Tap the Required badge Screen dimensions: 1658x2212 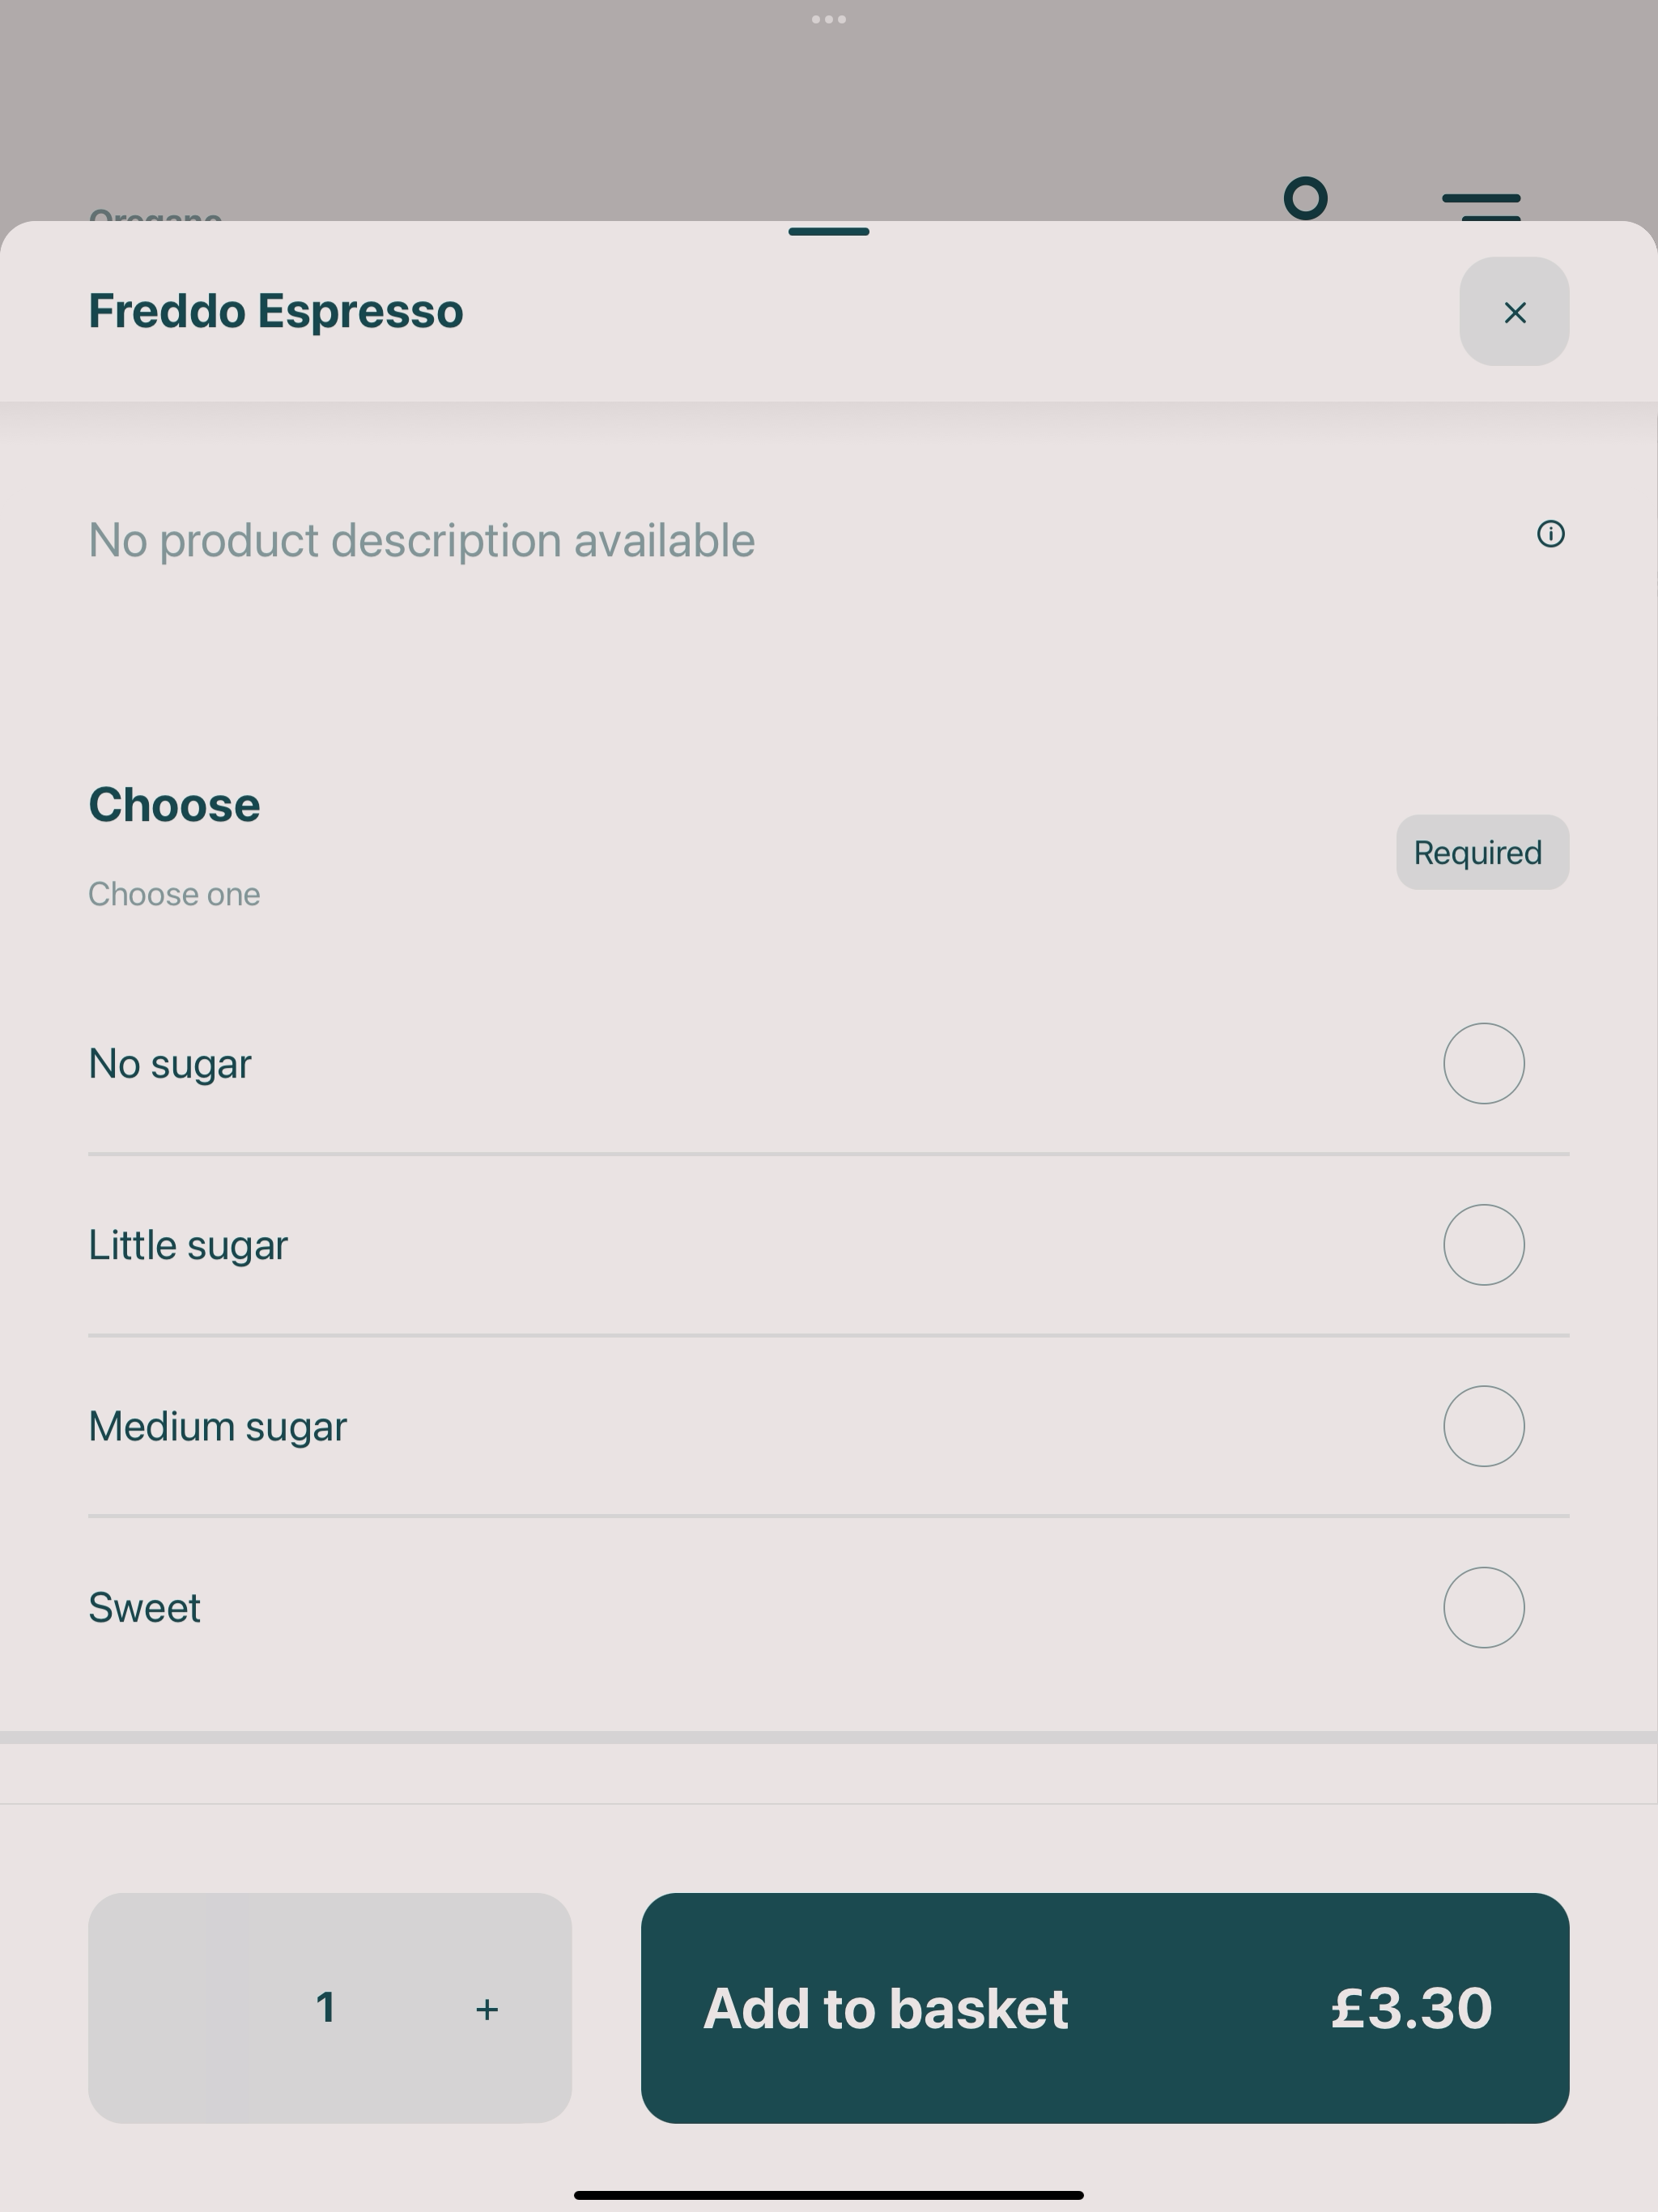pos(1482,852)
